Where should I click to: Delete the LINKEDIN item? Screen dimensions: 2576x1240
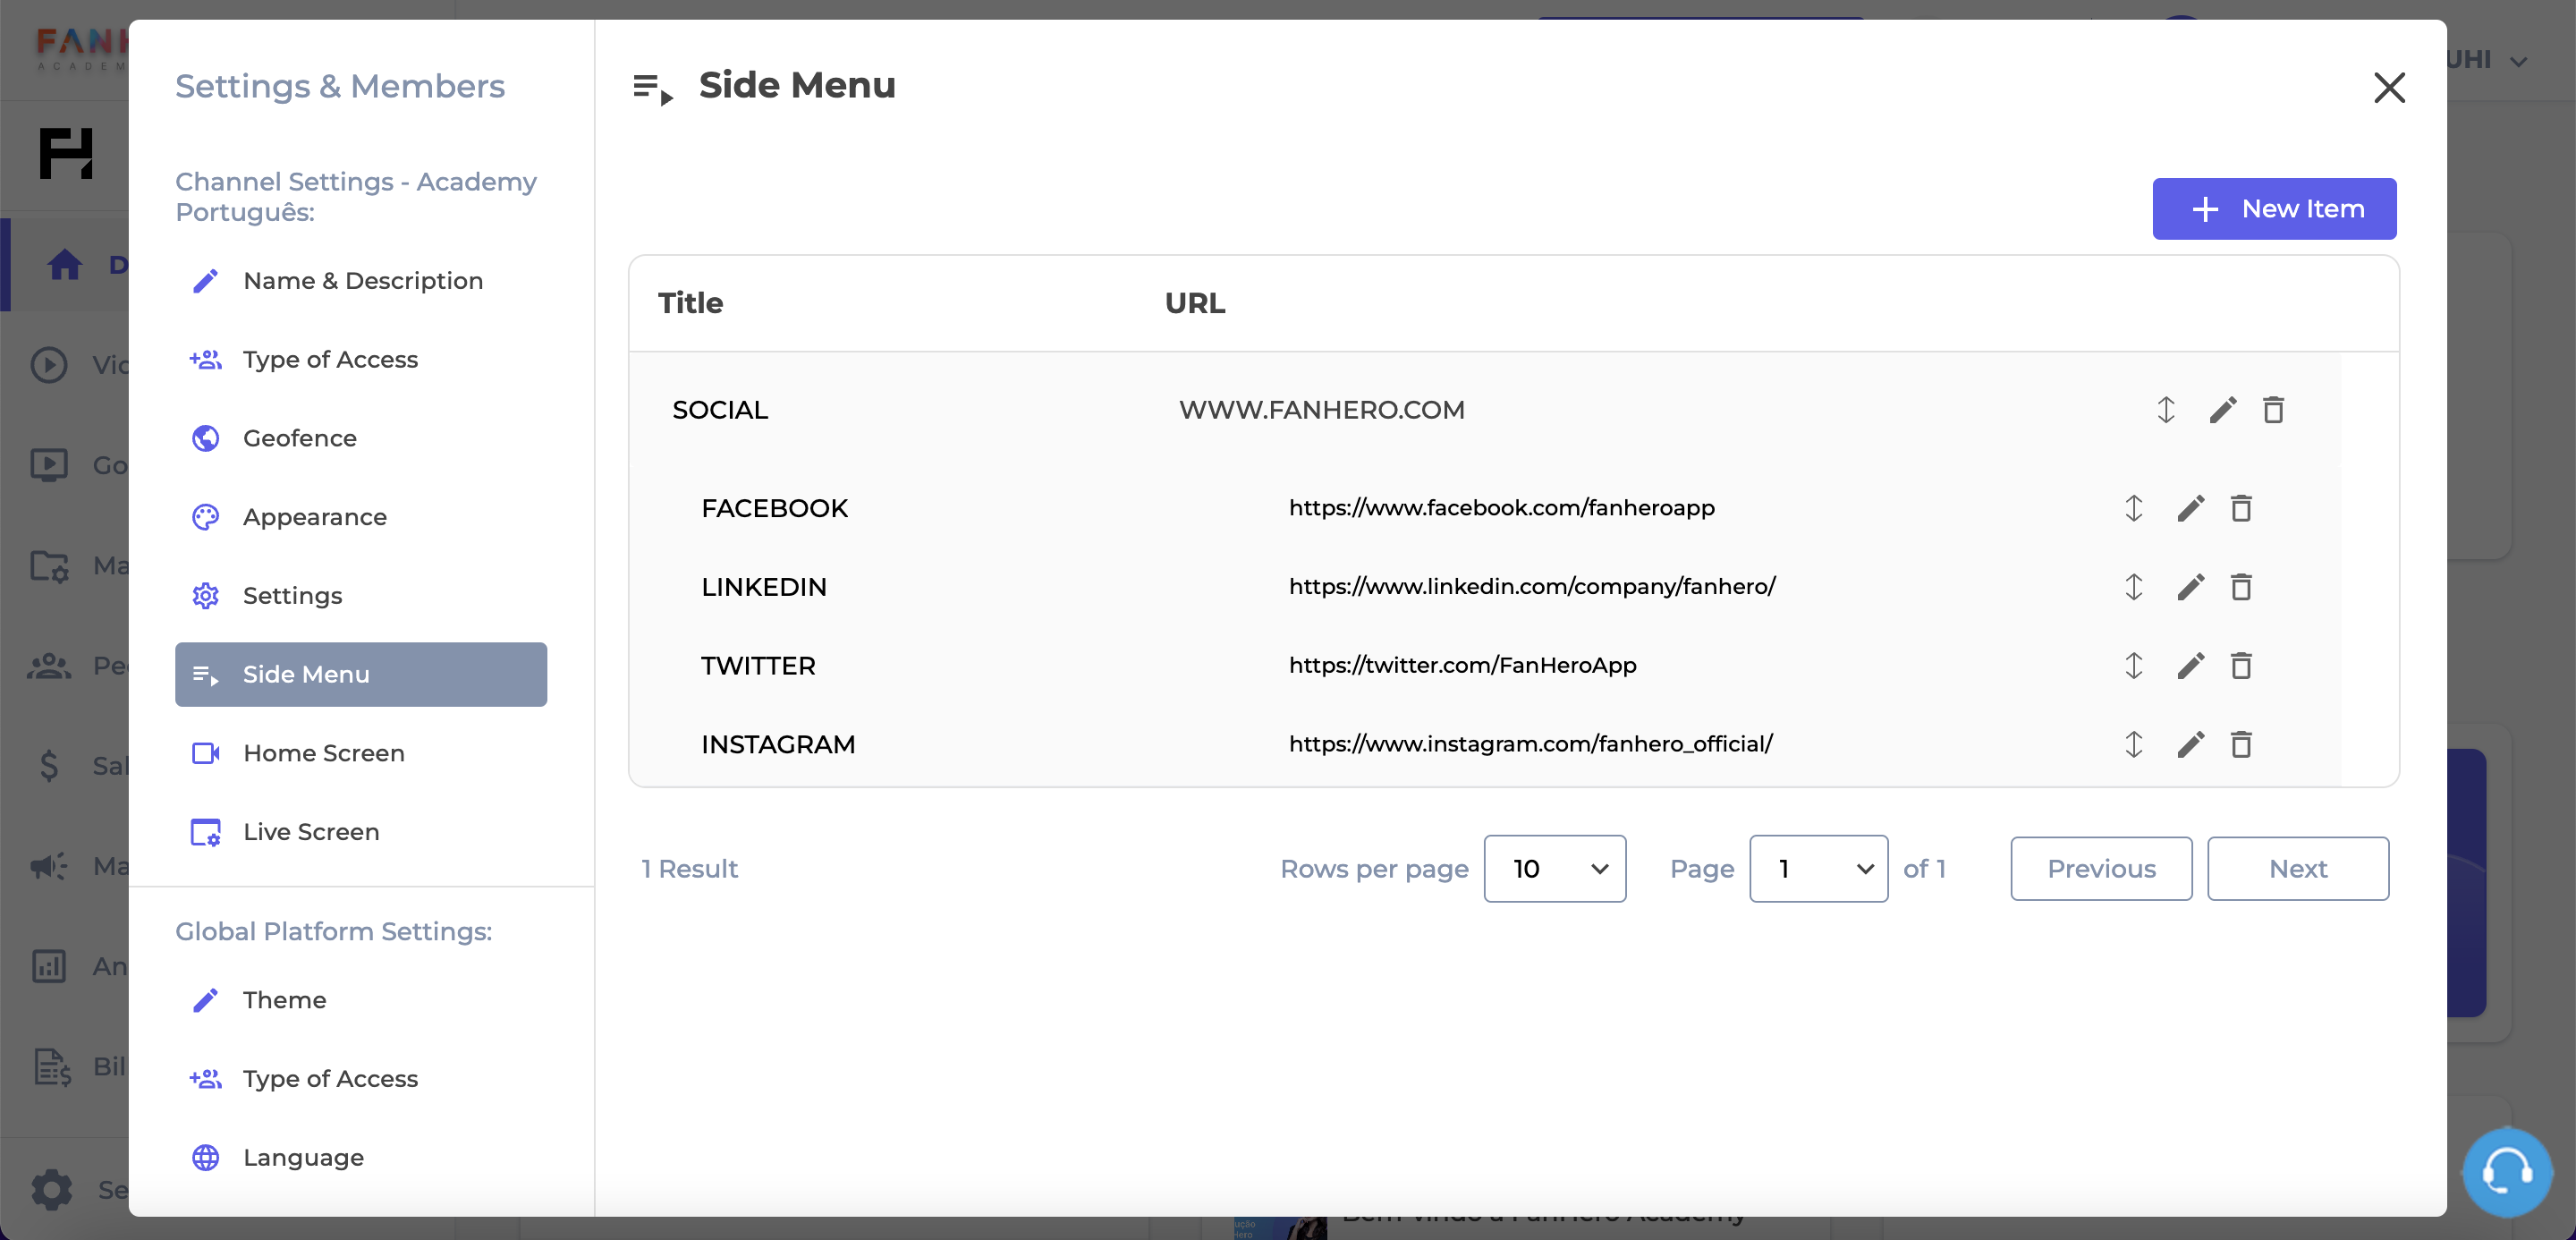[2241, 587]
